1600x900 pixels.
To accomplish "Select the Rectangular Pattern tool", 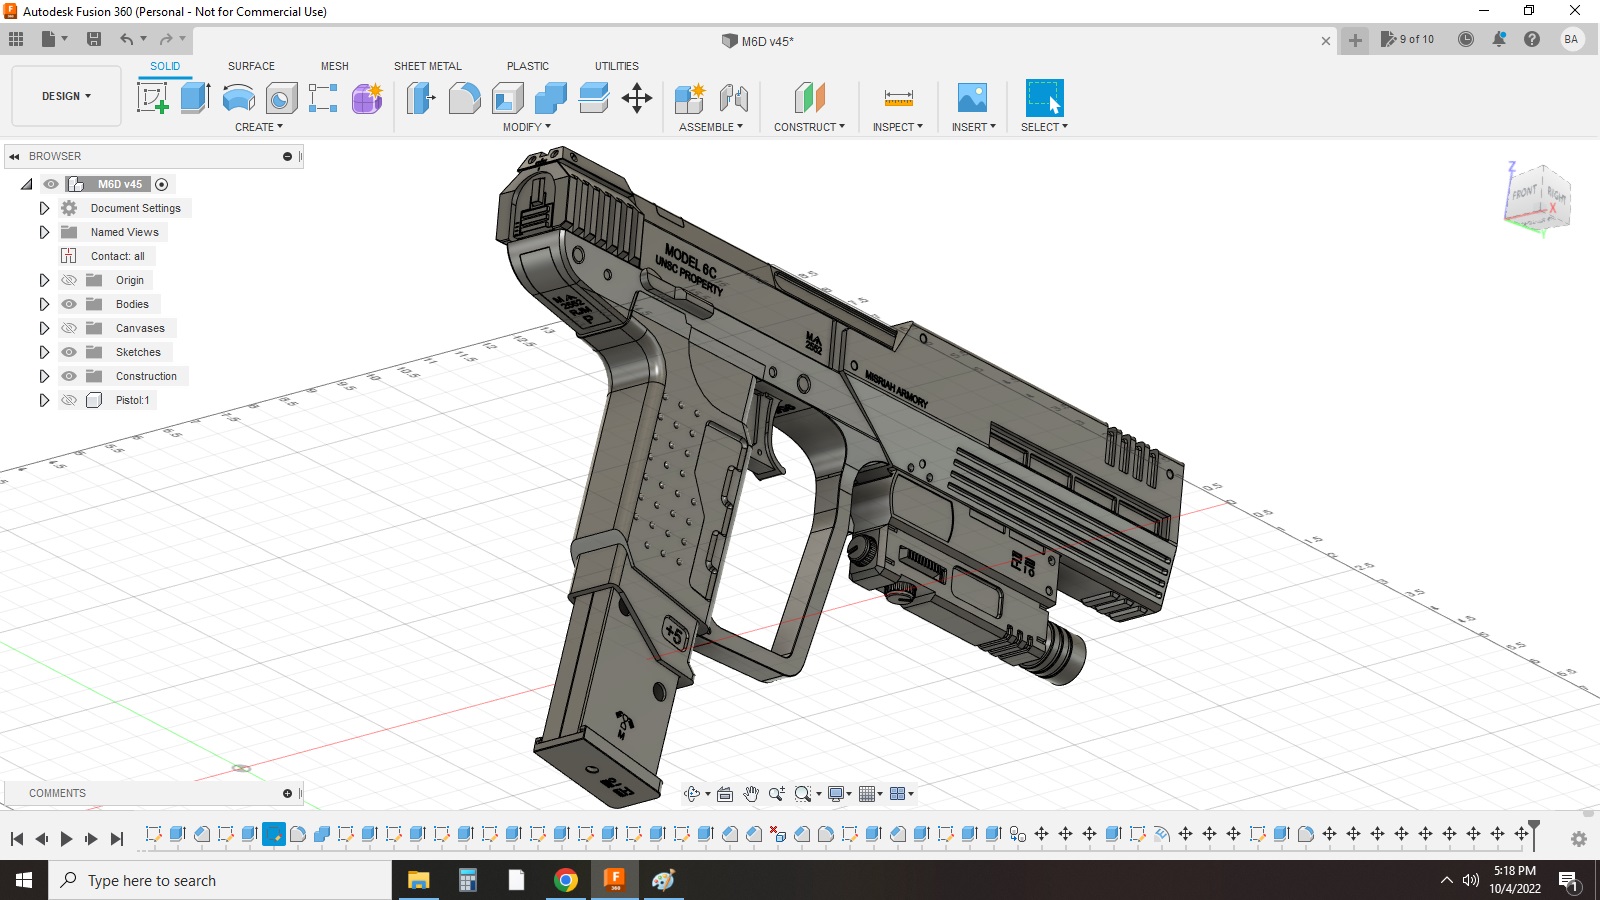I will pos(323,98).
